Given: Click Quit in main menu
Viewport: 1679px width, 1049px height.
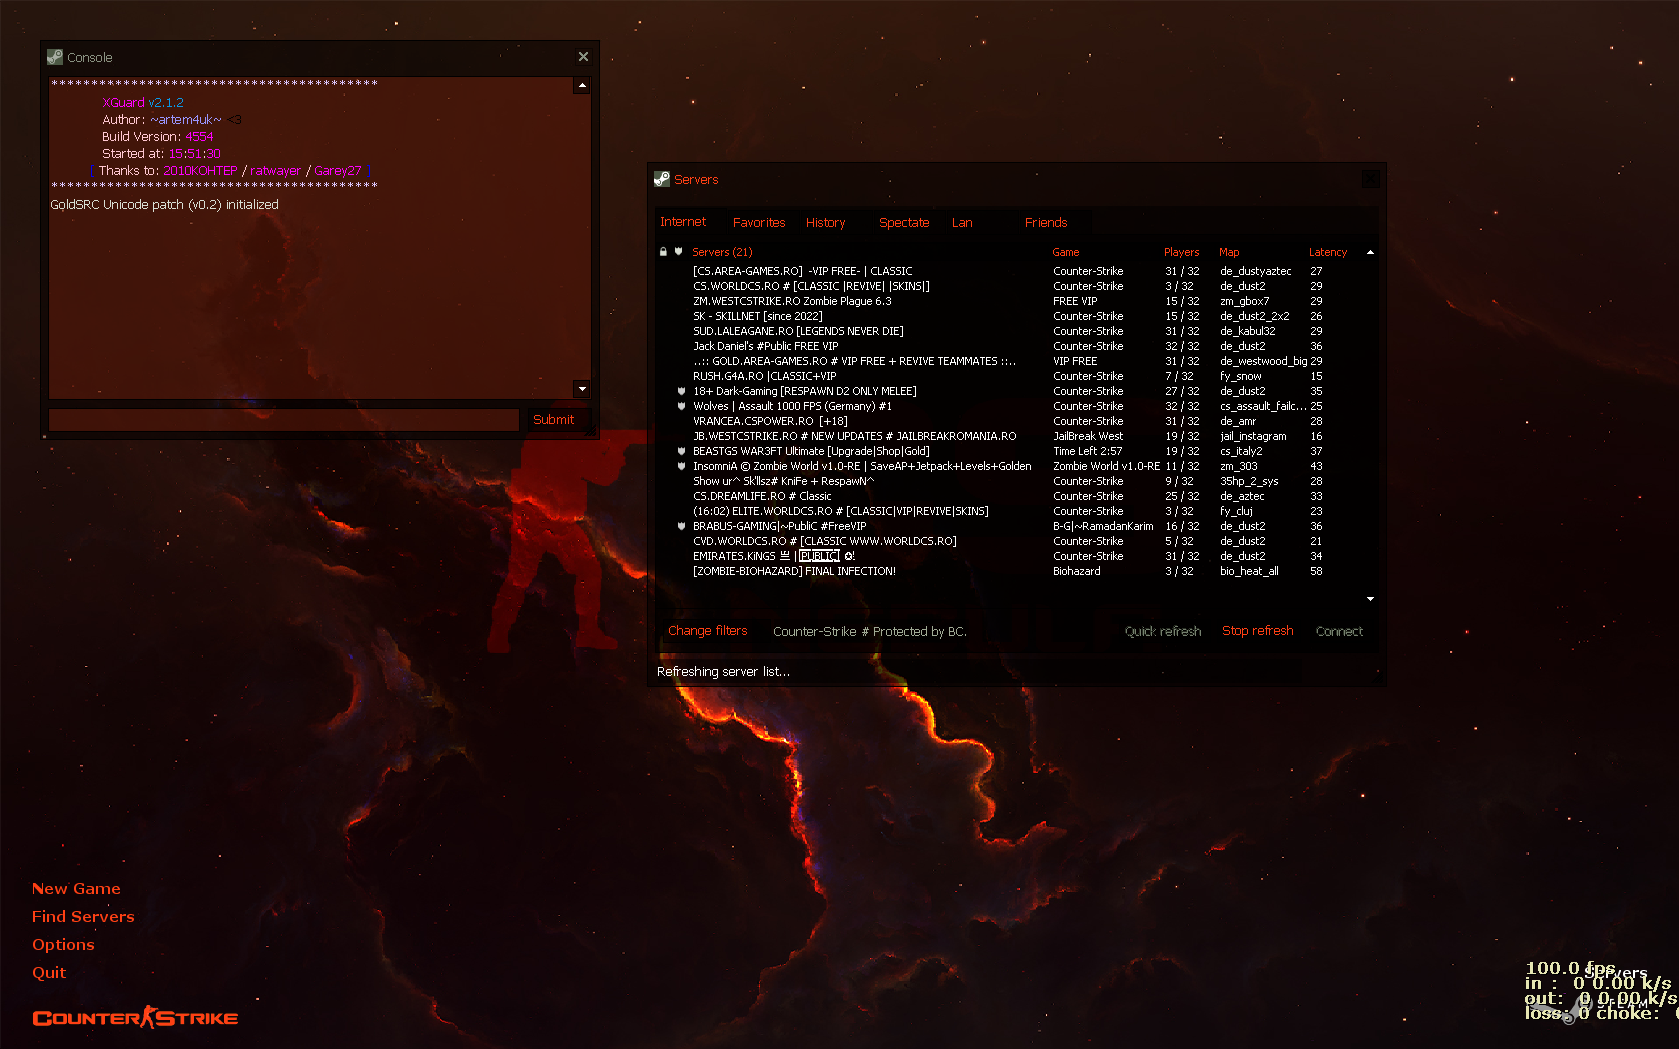Looking at the screenshot, I should click(49, 972).
